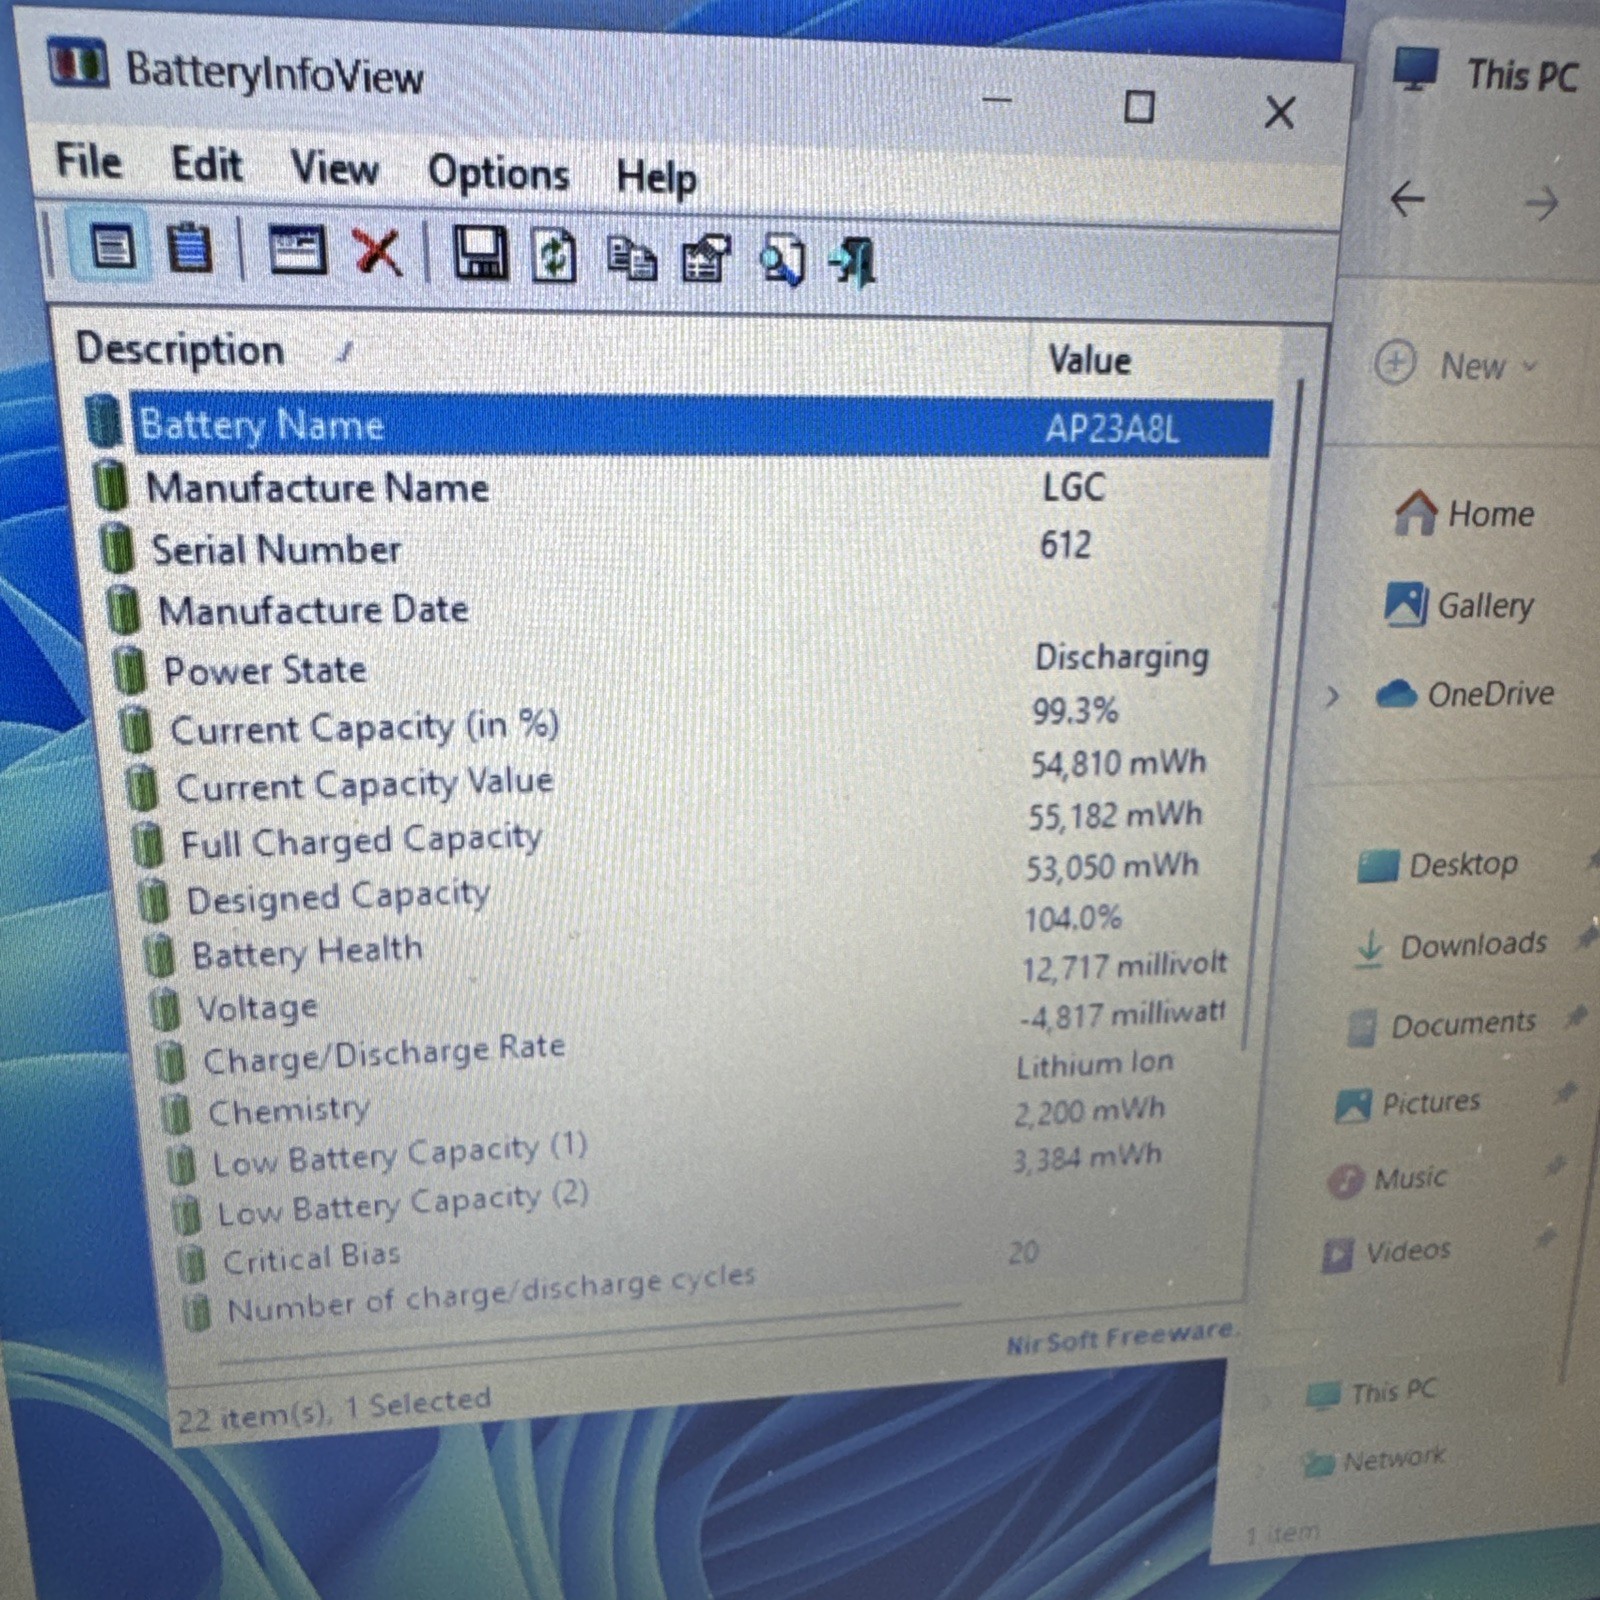Viewport: 1600px width, 1600px height.
Task: Select the Battery Name row
Action: (680, 426)
